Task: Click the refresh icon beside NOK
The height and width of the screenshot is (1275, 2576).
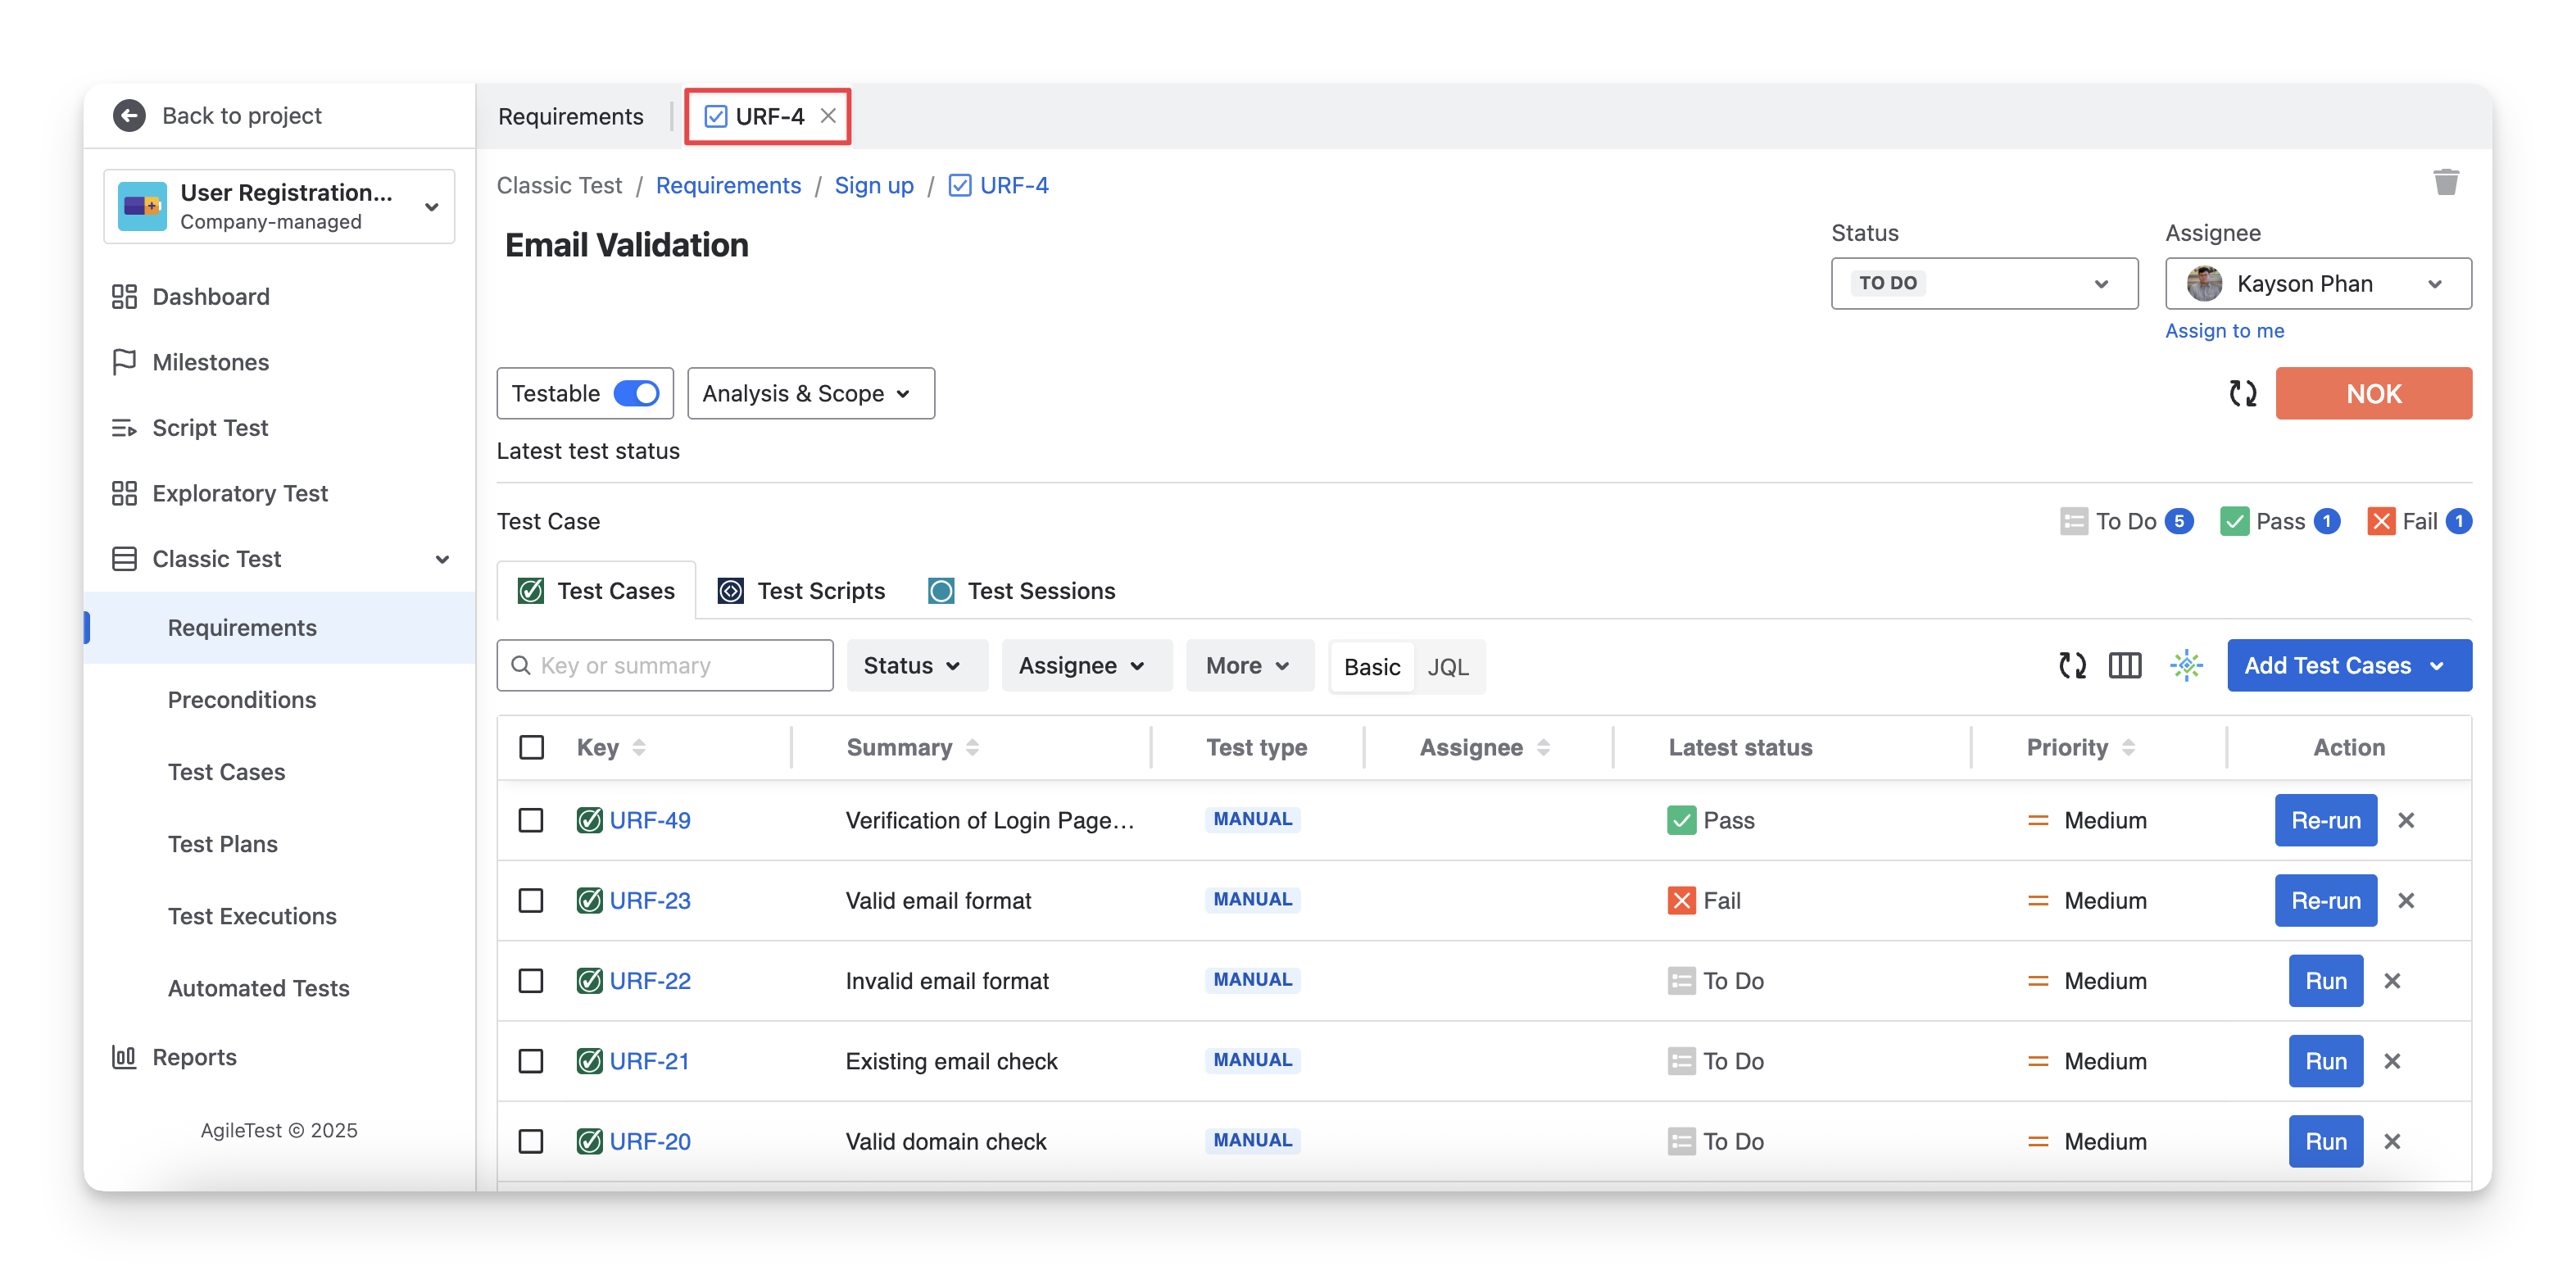Action: 2242,393
